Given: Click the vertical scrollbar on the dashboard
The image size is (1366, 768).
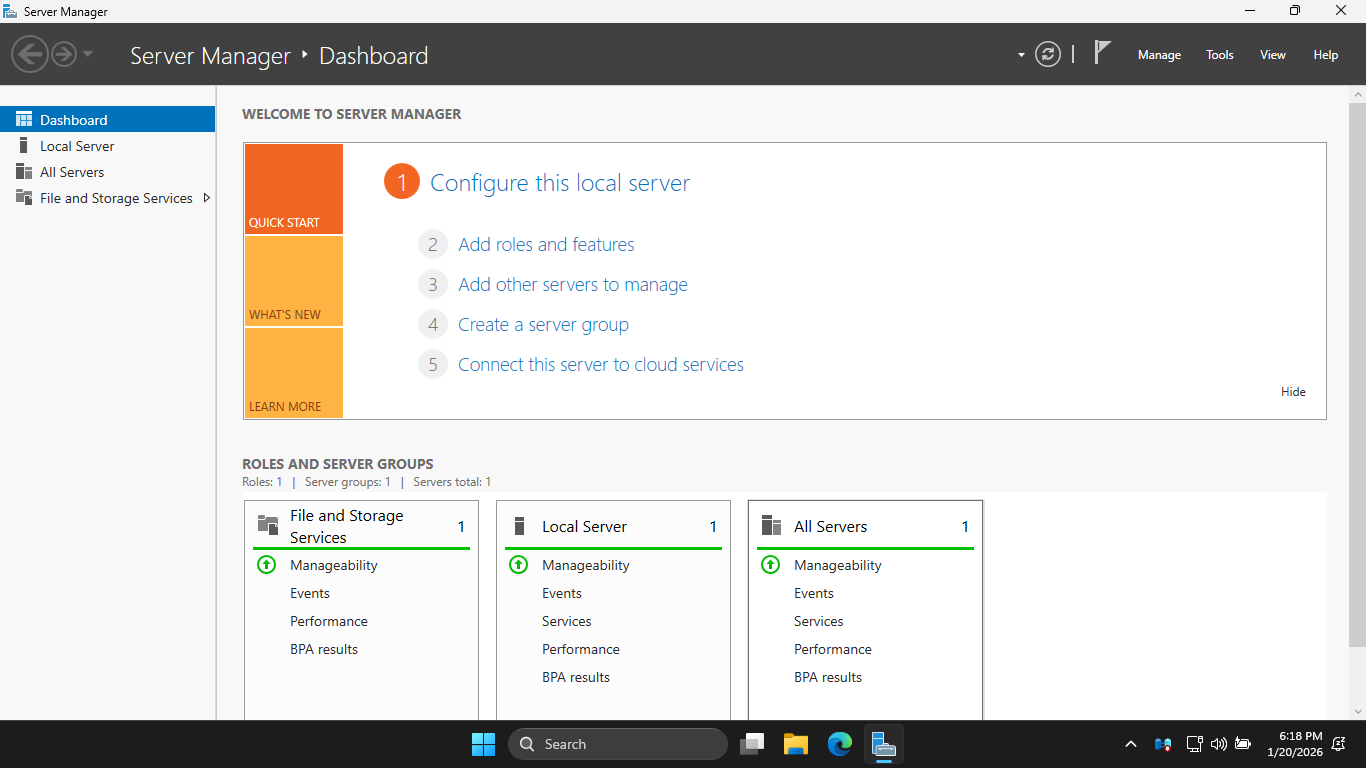Looking at the screenshot, I should 1357,375.
